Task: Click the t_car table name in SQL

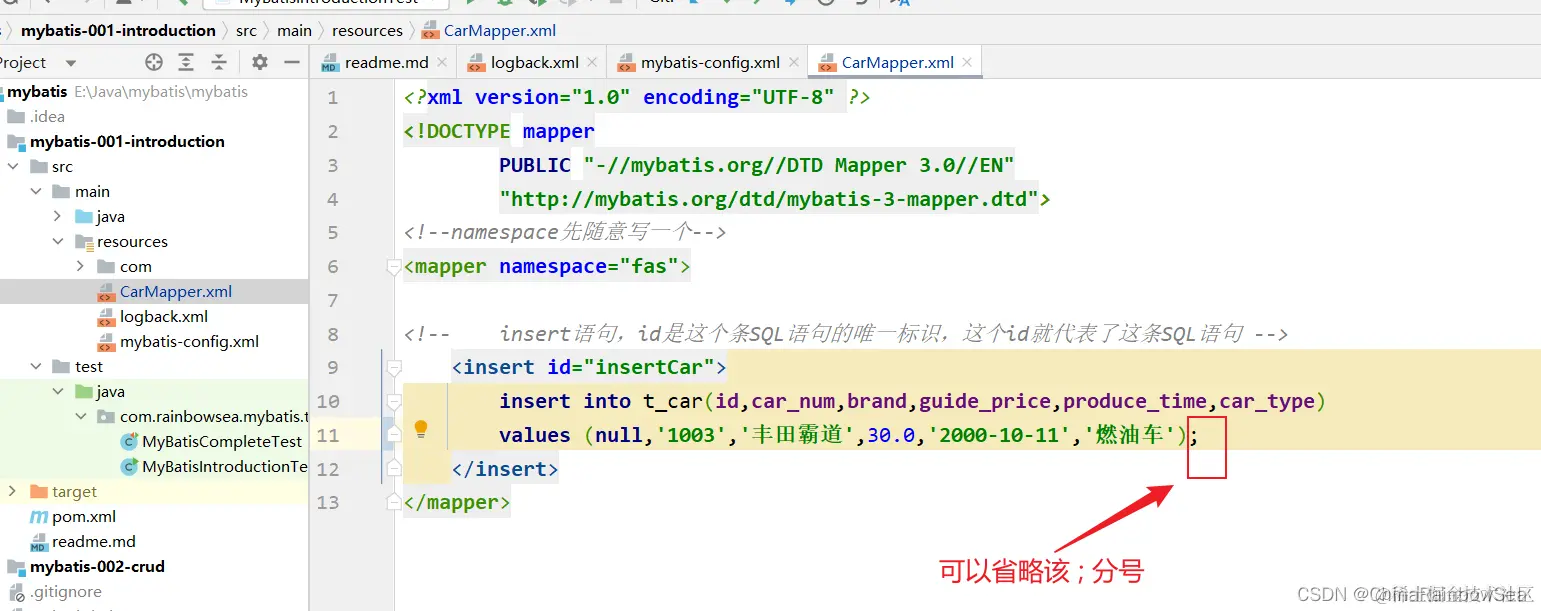Action: click(673, 401)
